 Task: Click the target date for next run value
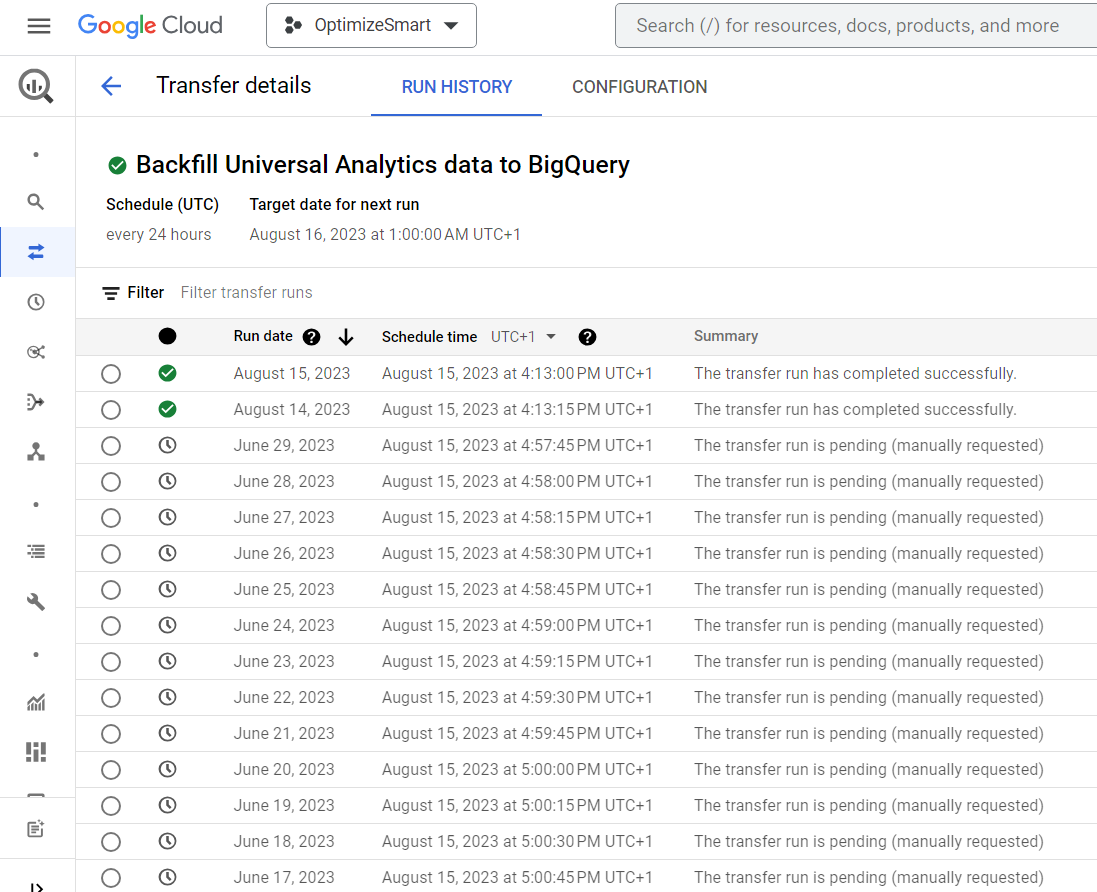(385, 234)
